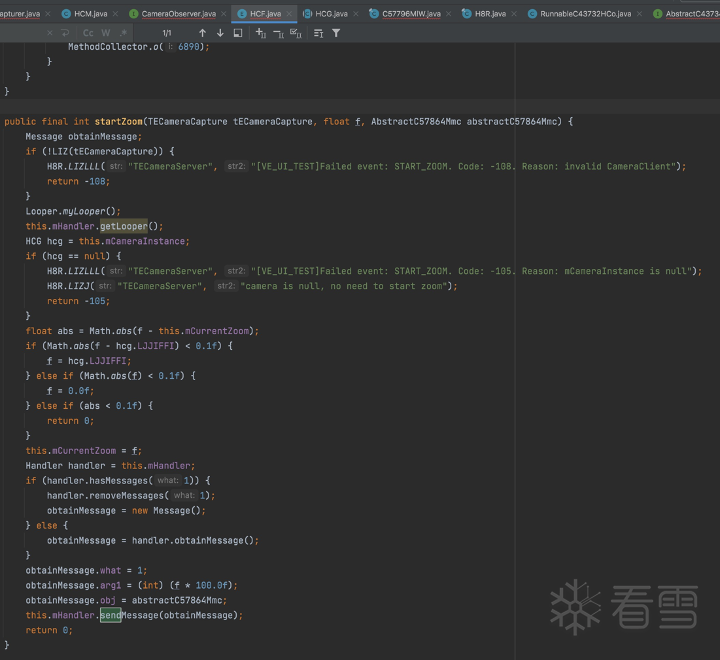Select the HCG.java editor tab
The width and height of the screenshot is (720, 660).
[x=330, y=14]
